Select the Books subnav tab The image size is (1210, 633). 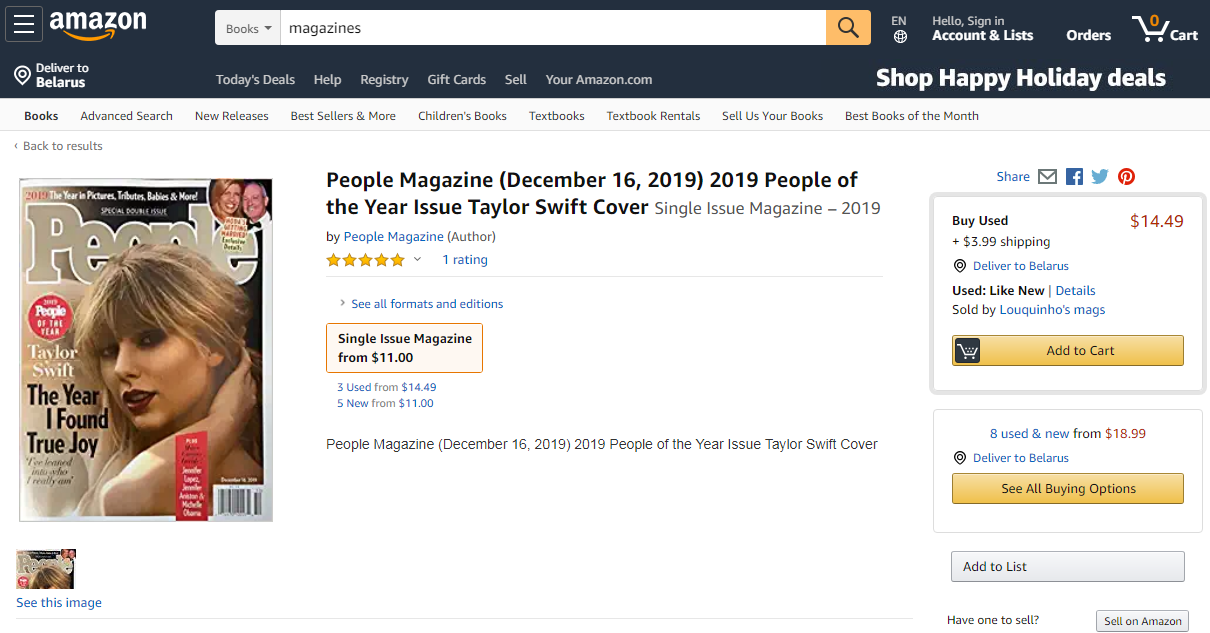(41, 116)
